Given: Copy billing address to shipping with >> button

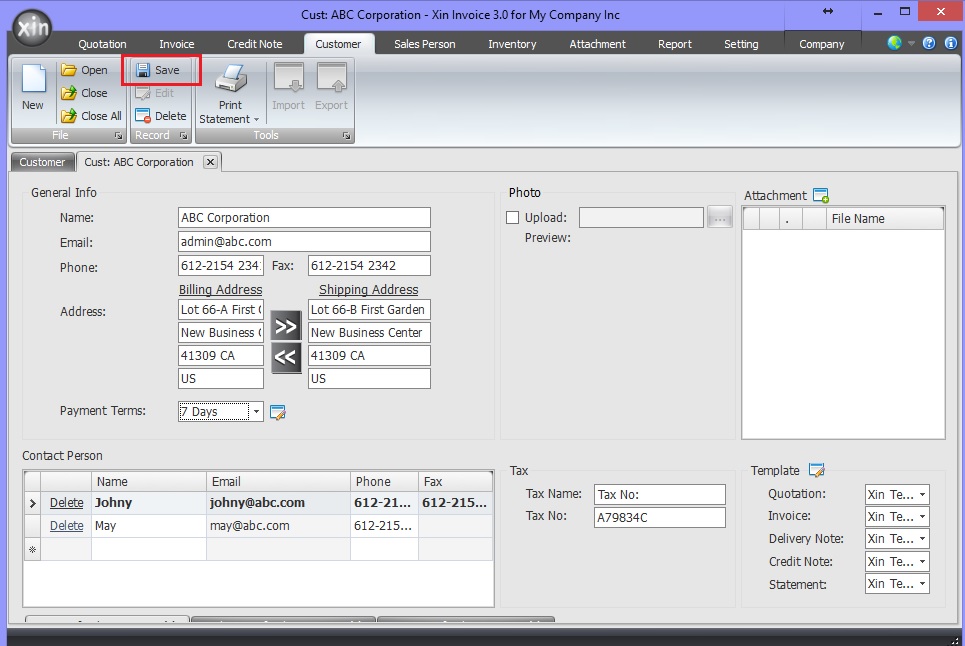Looking at the screenshot, I should (286, 326).
